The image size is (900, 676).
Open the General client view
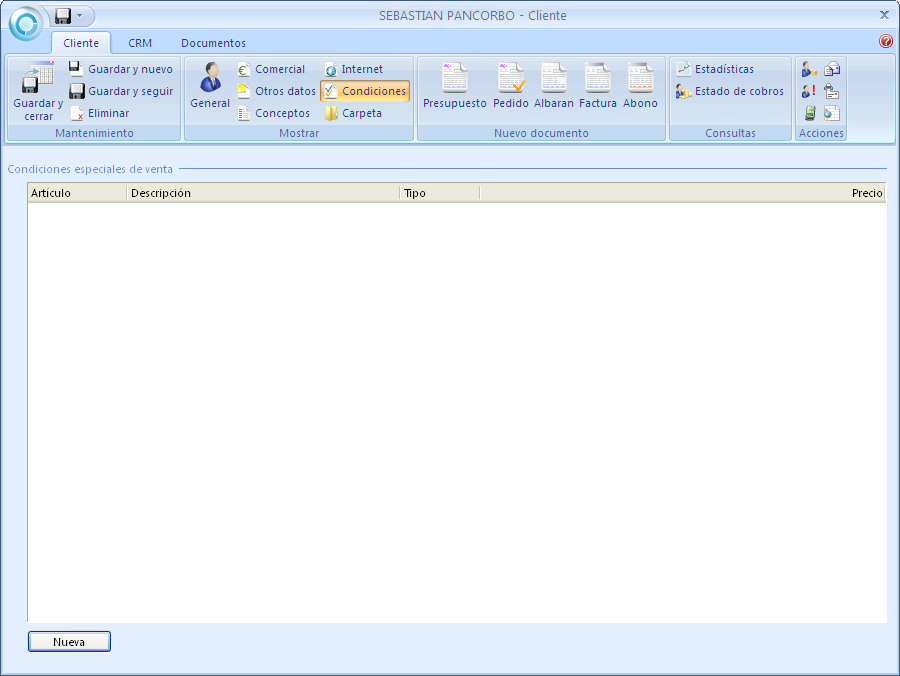[210, 86]
